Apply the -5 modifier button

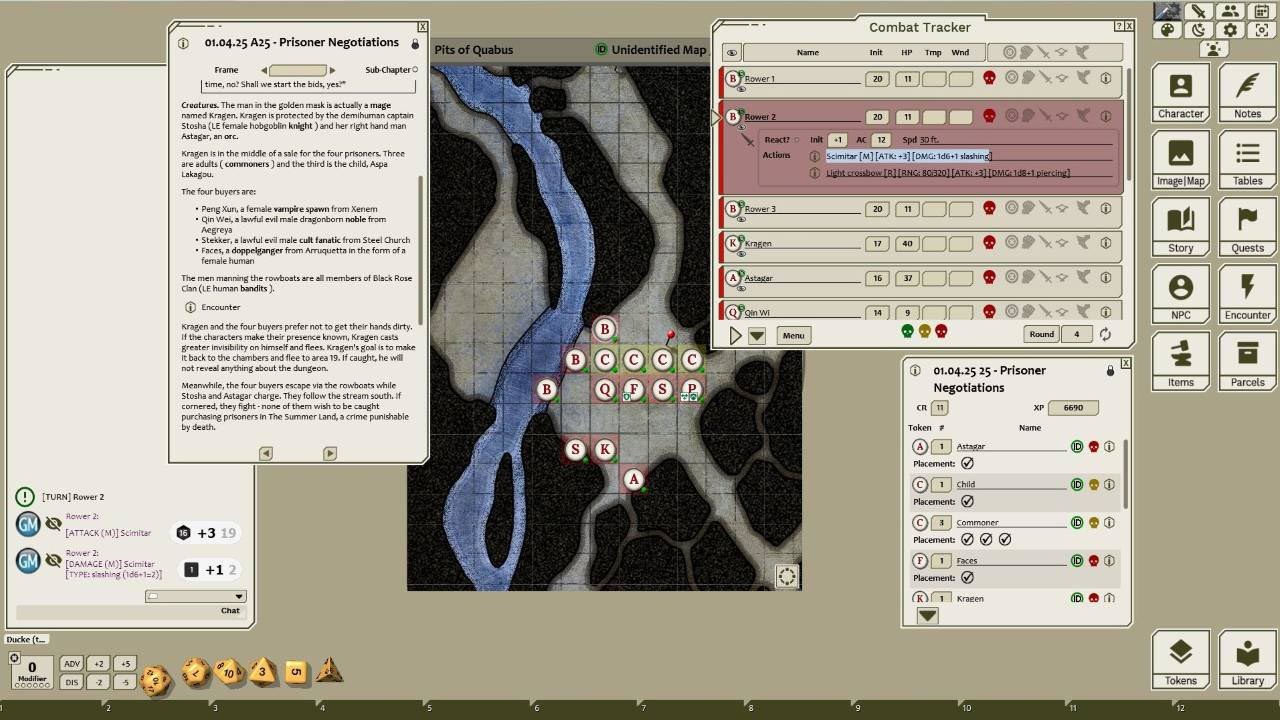[124, 682]
